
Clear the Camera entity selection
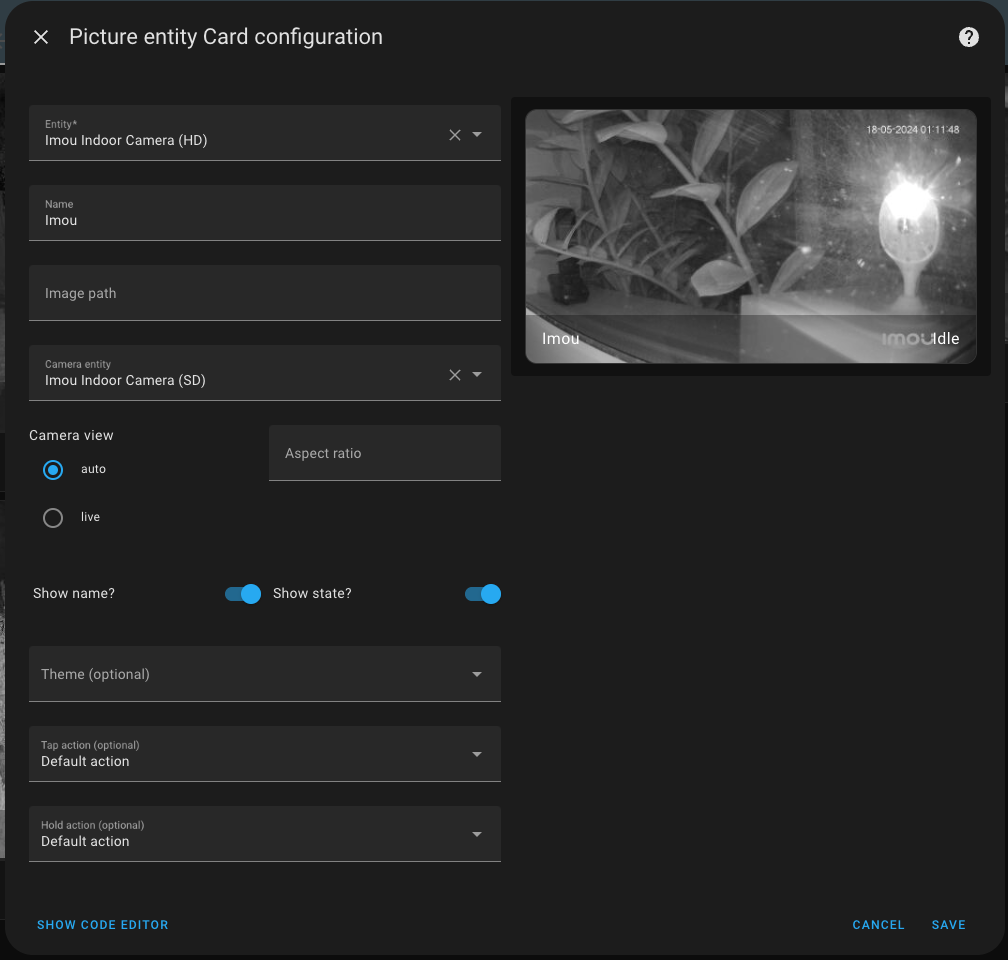pos(454,374)
